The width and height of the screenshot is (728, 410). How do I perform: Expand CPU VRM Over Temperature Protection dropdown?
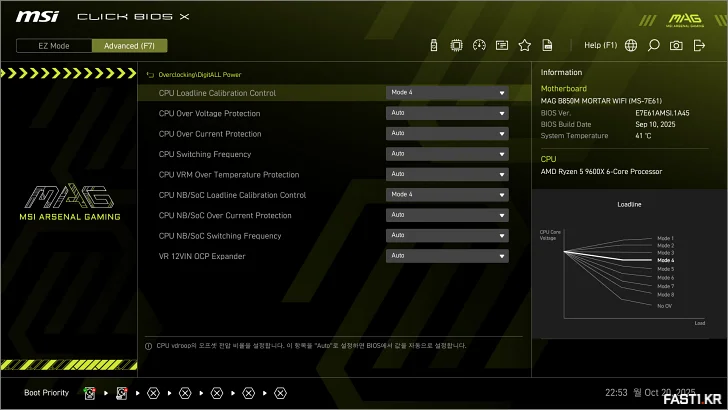pyautogui.click(x=447, y=175)
